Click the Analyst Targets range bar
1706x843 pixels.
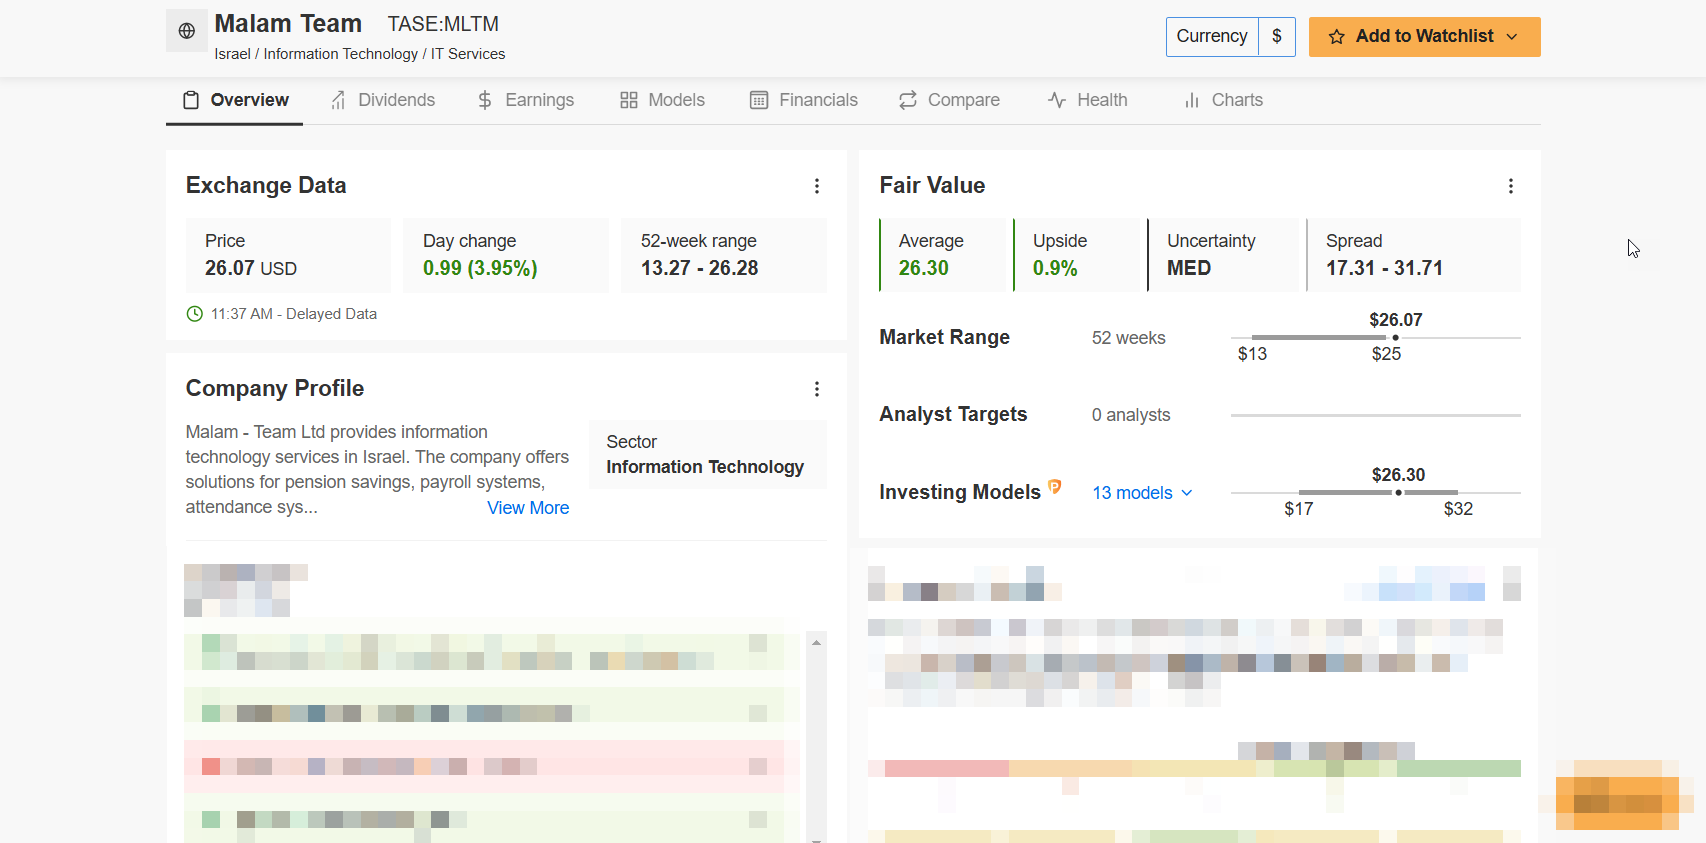pos(1376,415)
